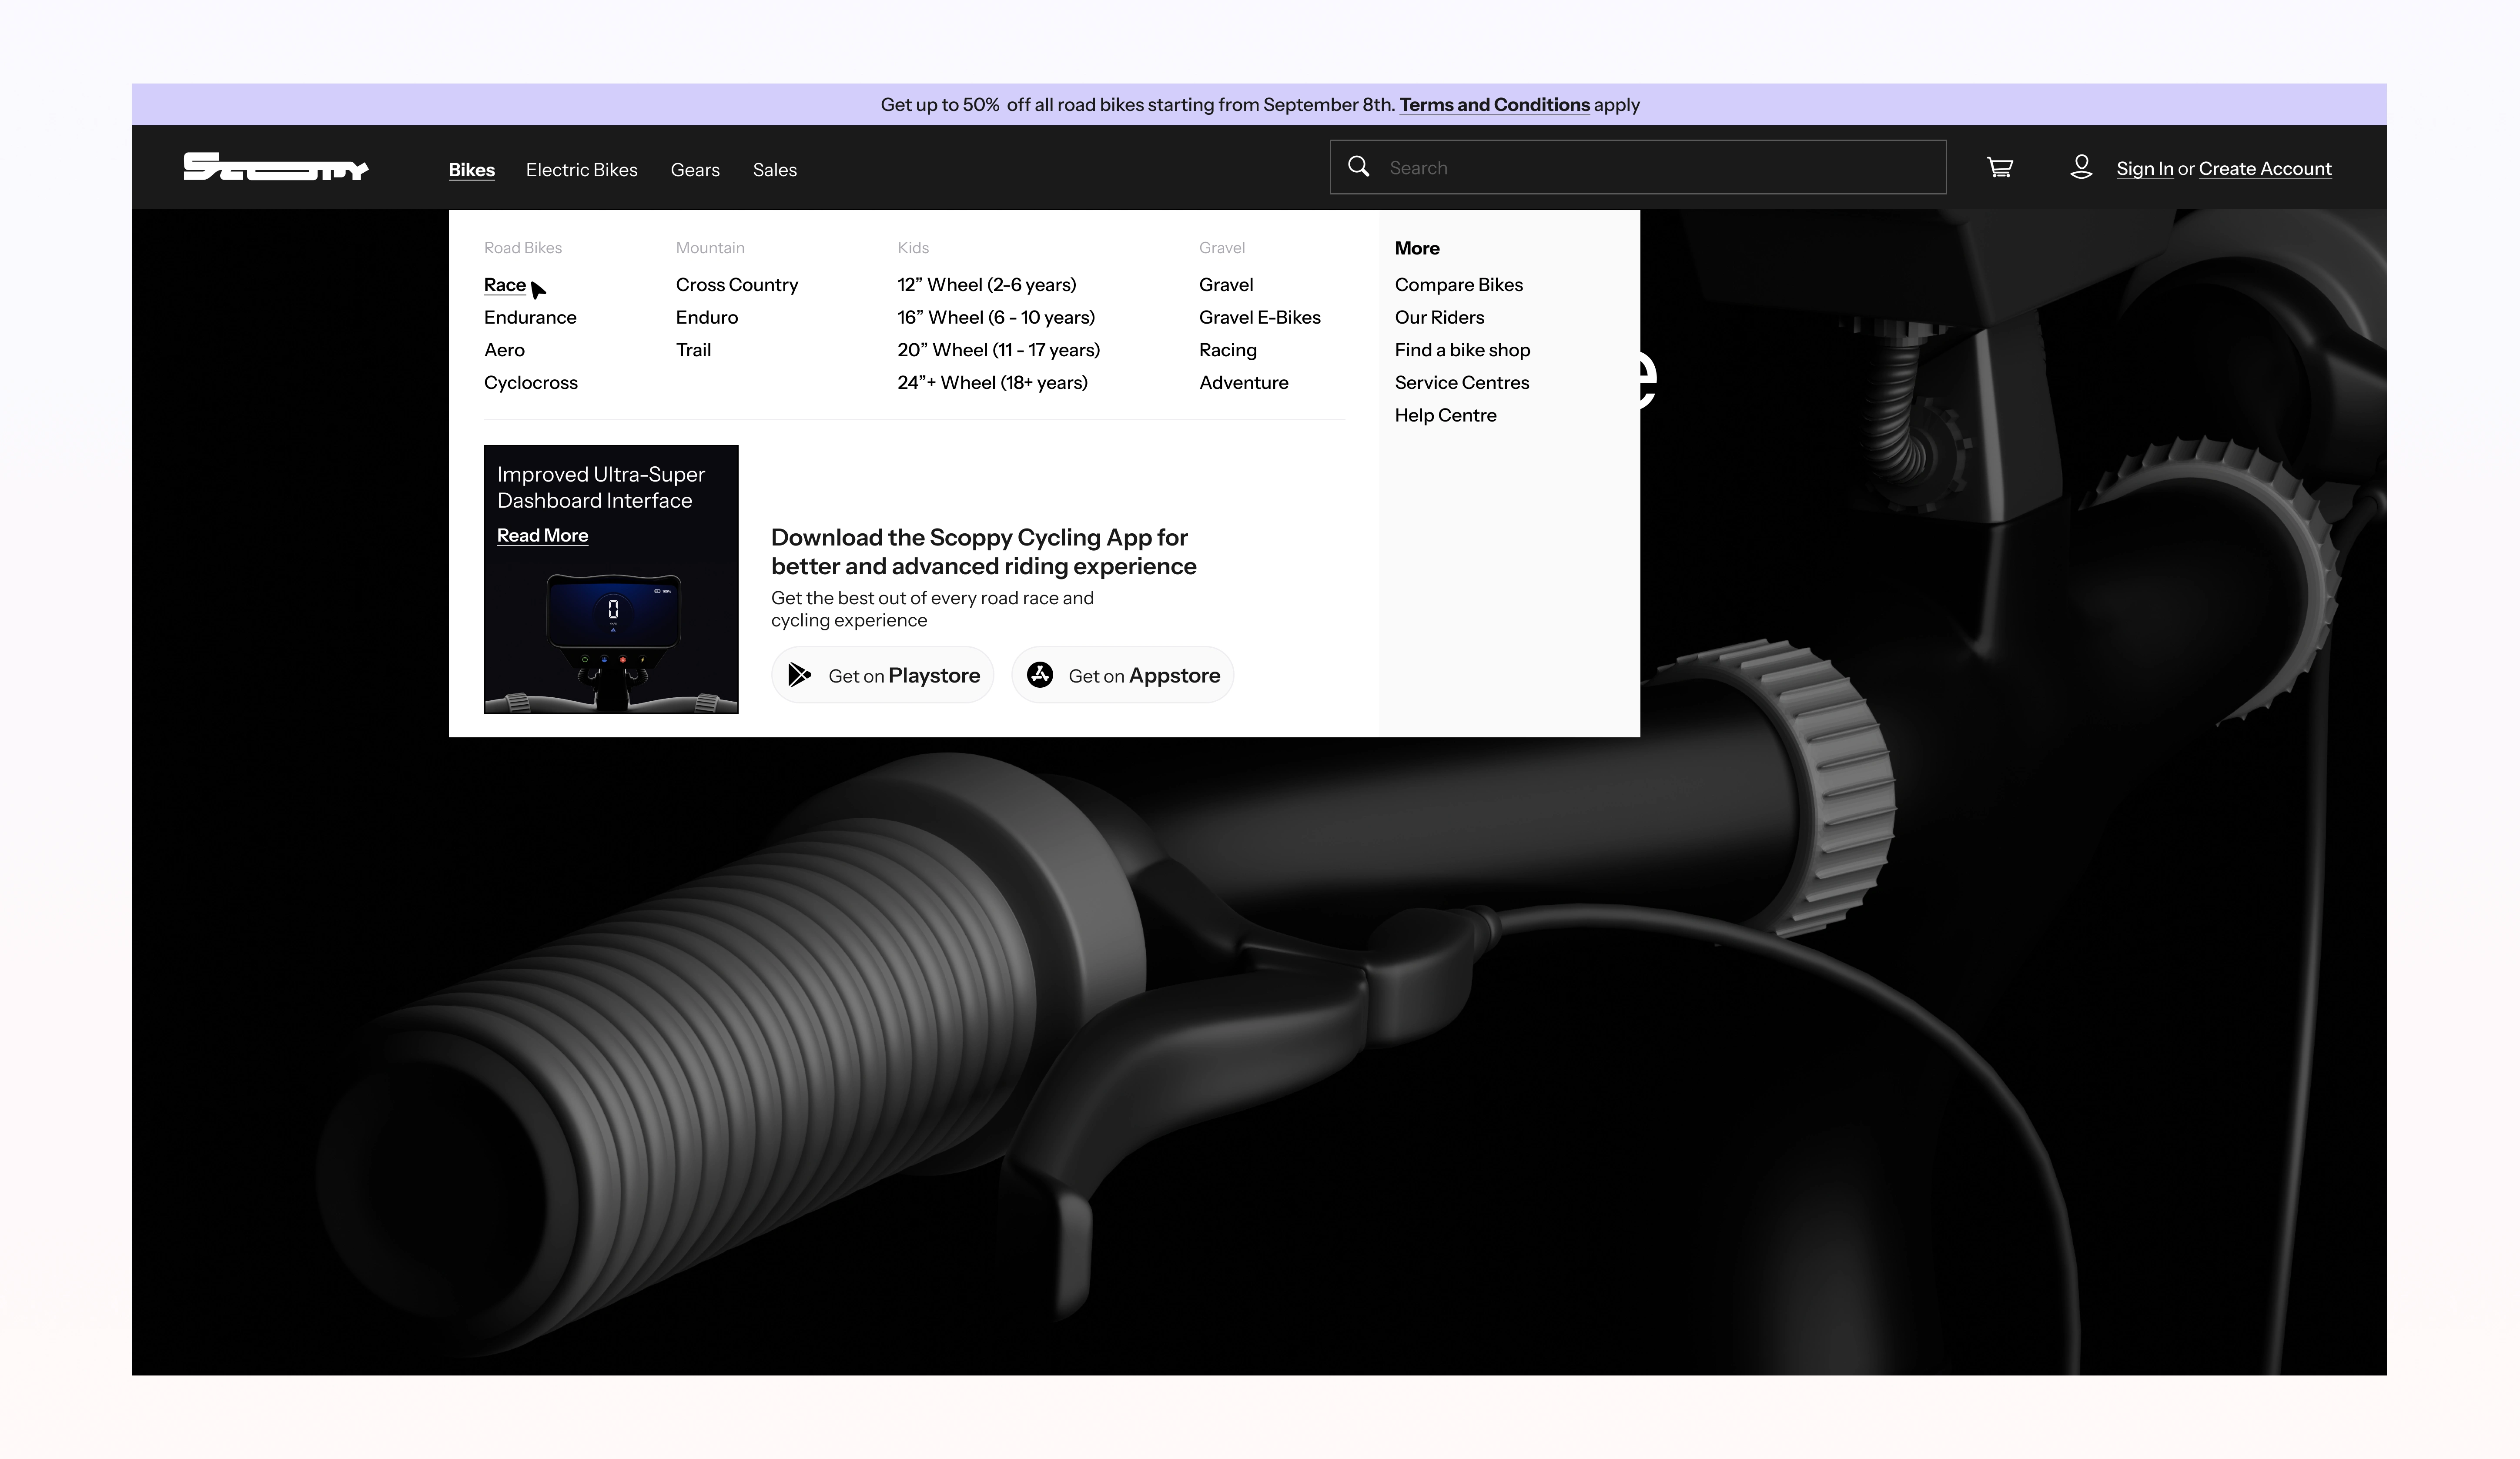Image resolution: width=2520 pixels, height=1459 pixels.
Task: Click the Appstore icon on the button
Action: (x=1040, y=675)
